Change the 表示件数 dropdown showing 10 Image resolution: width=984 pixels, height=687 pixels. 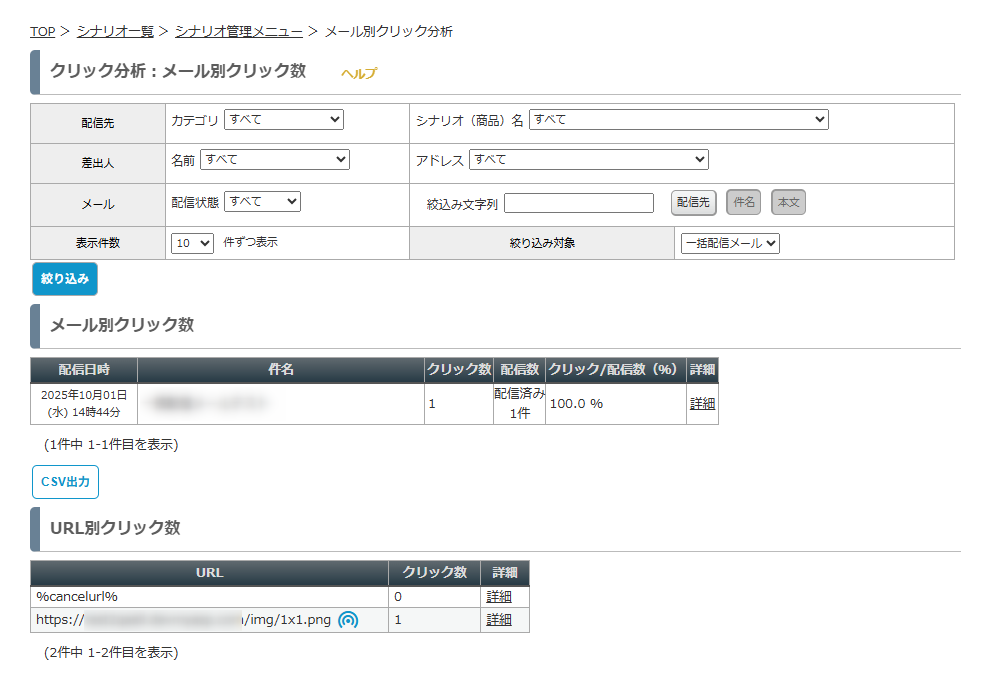point(192,243)
